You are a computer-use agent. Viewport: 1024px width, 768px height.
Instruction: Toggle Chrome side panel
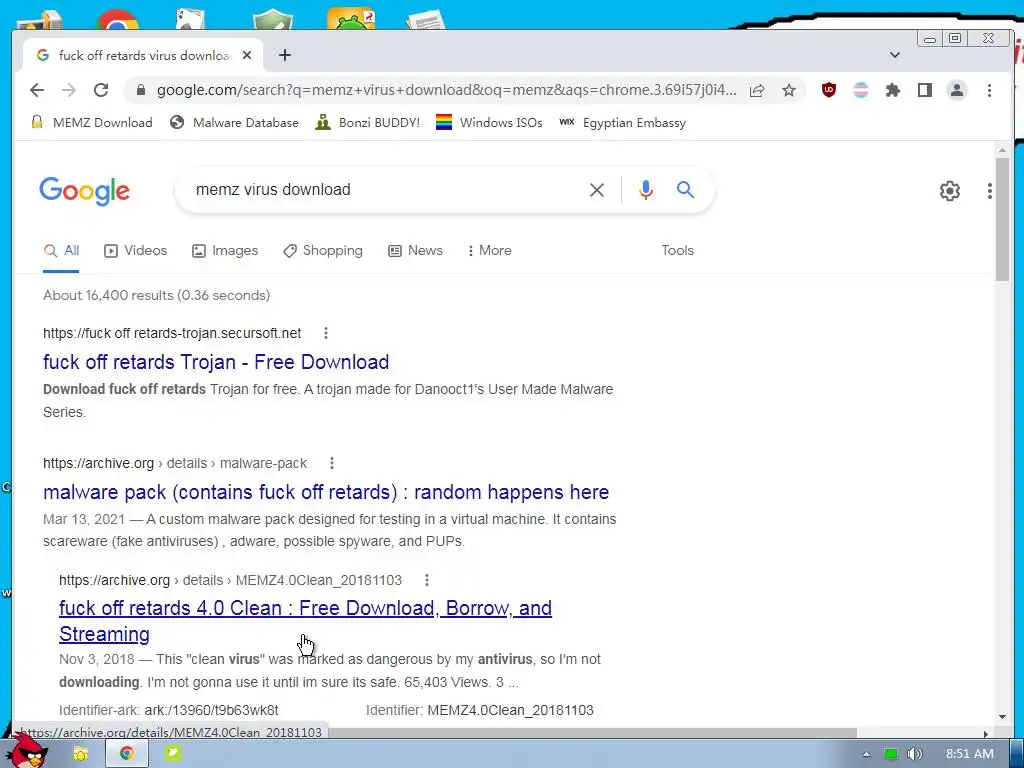[x=925, y=90]
